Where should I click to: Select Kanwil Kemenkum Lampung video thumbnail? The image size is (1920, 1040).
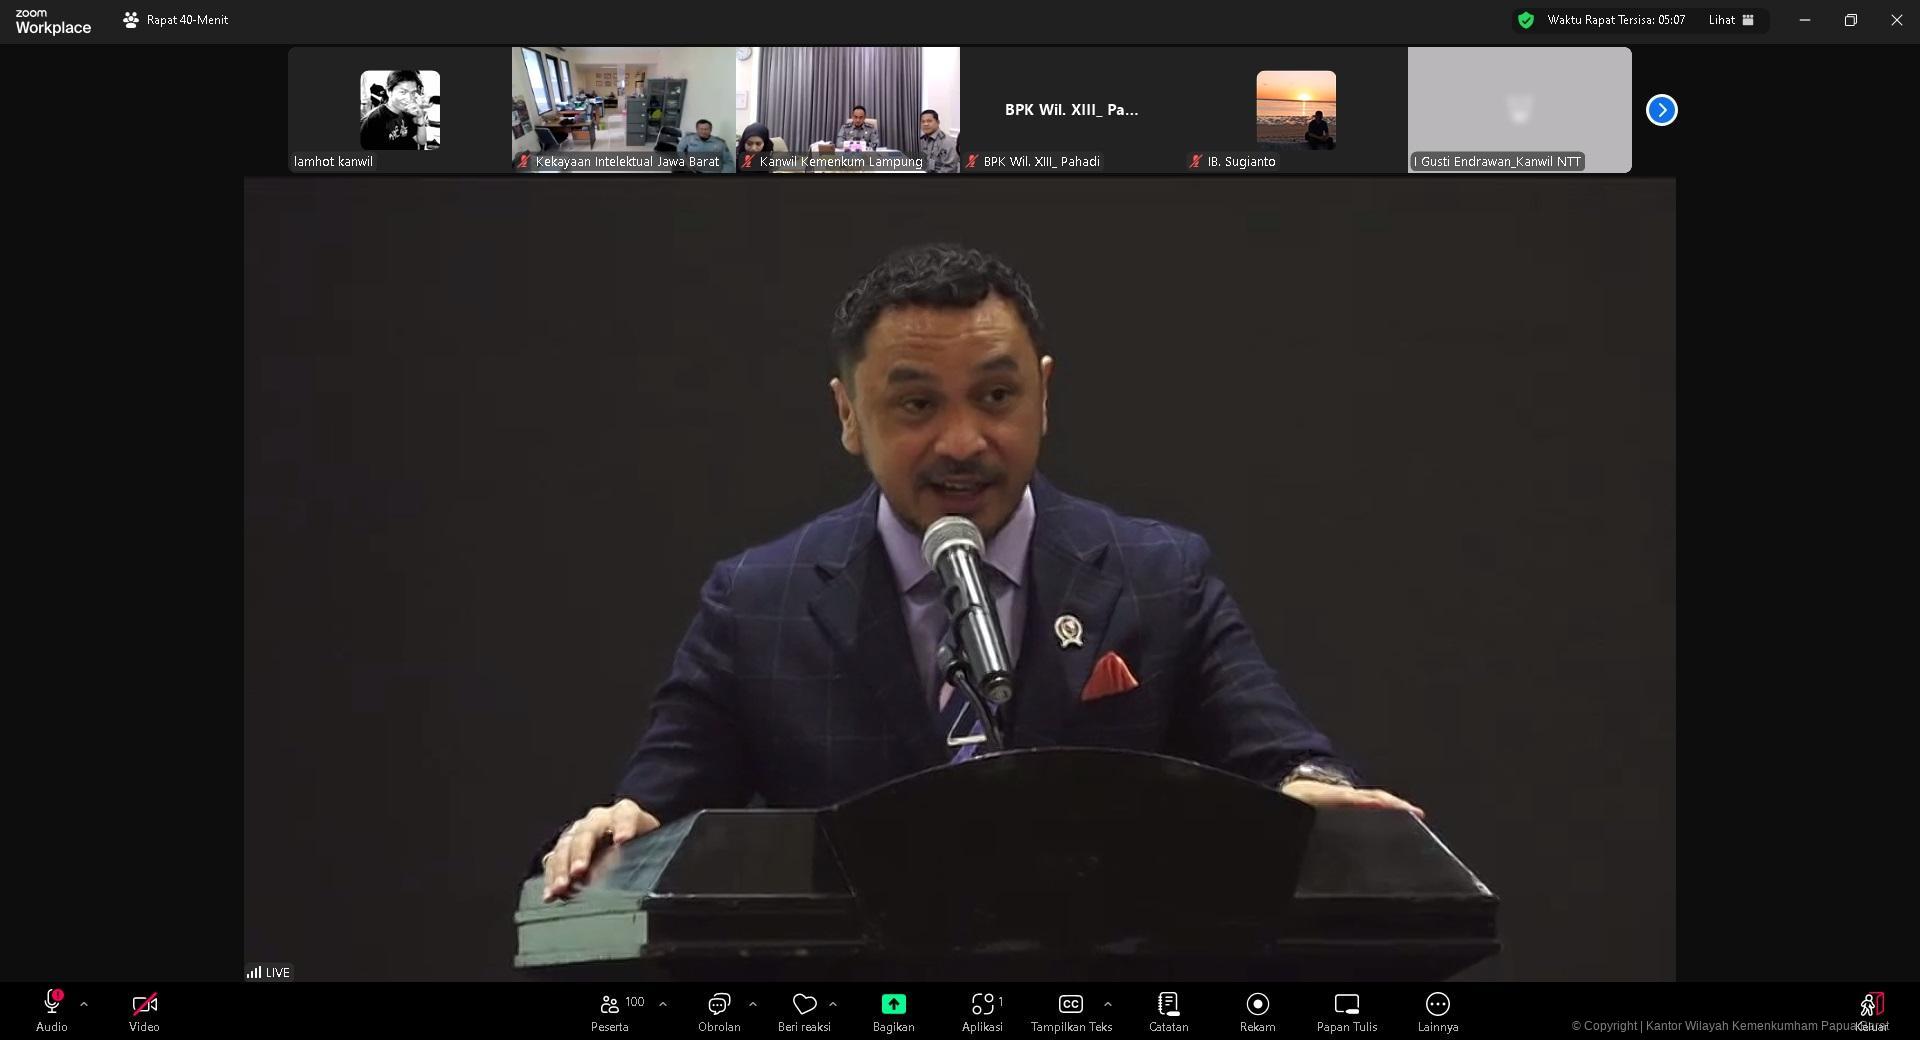[847, 109]
